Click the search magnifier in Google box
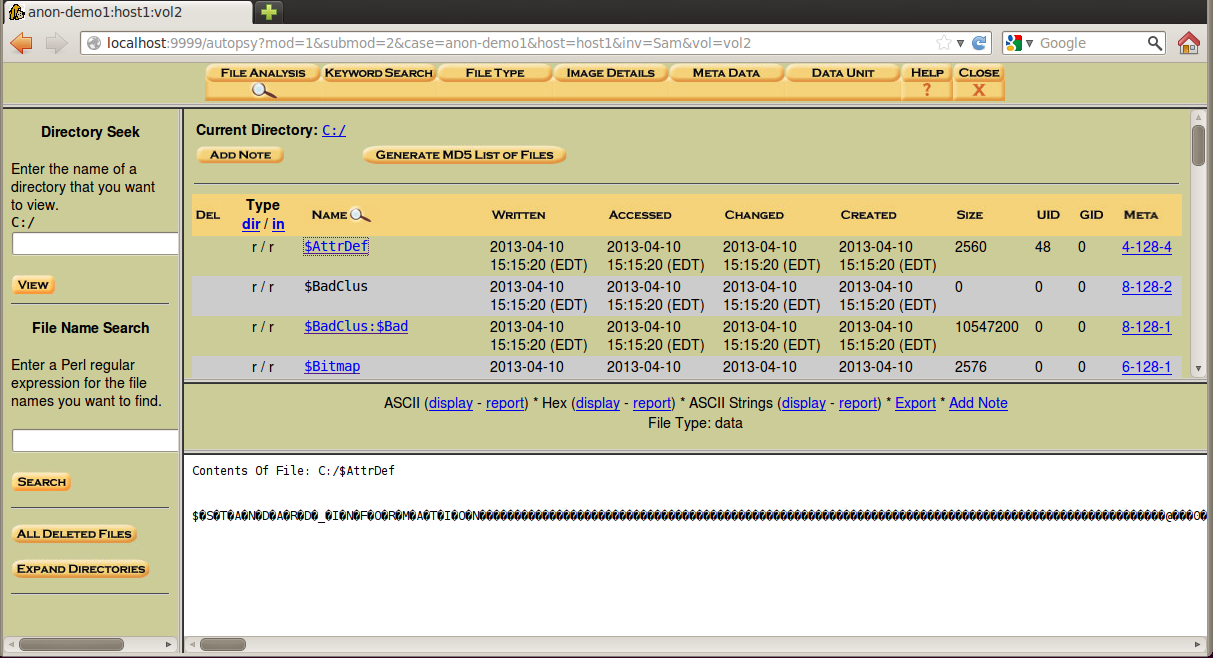 click(1155, 43)
